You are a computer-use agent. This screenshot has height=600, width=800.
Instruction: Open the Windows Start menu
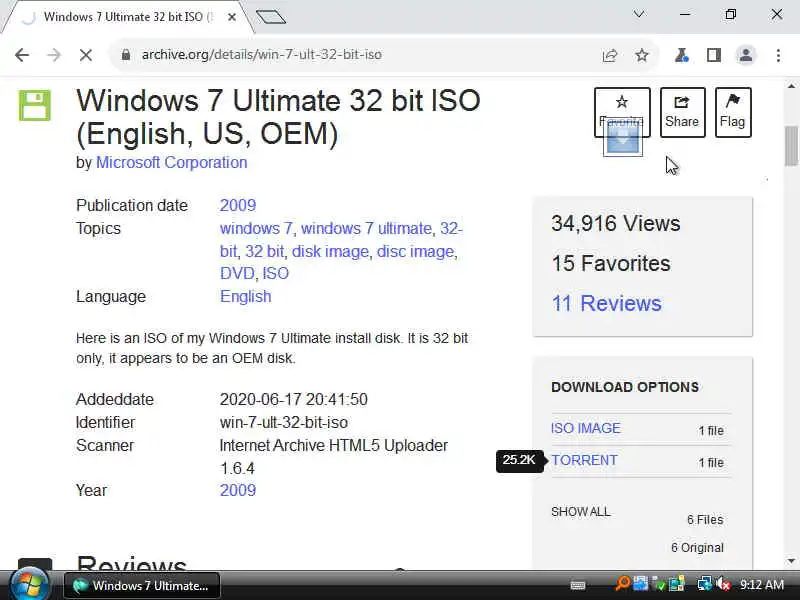(30, 585)
